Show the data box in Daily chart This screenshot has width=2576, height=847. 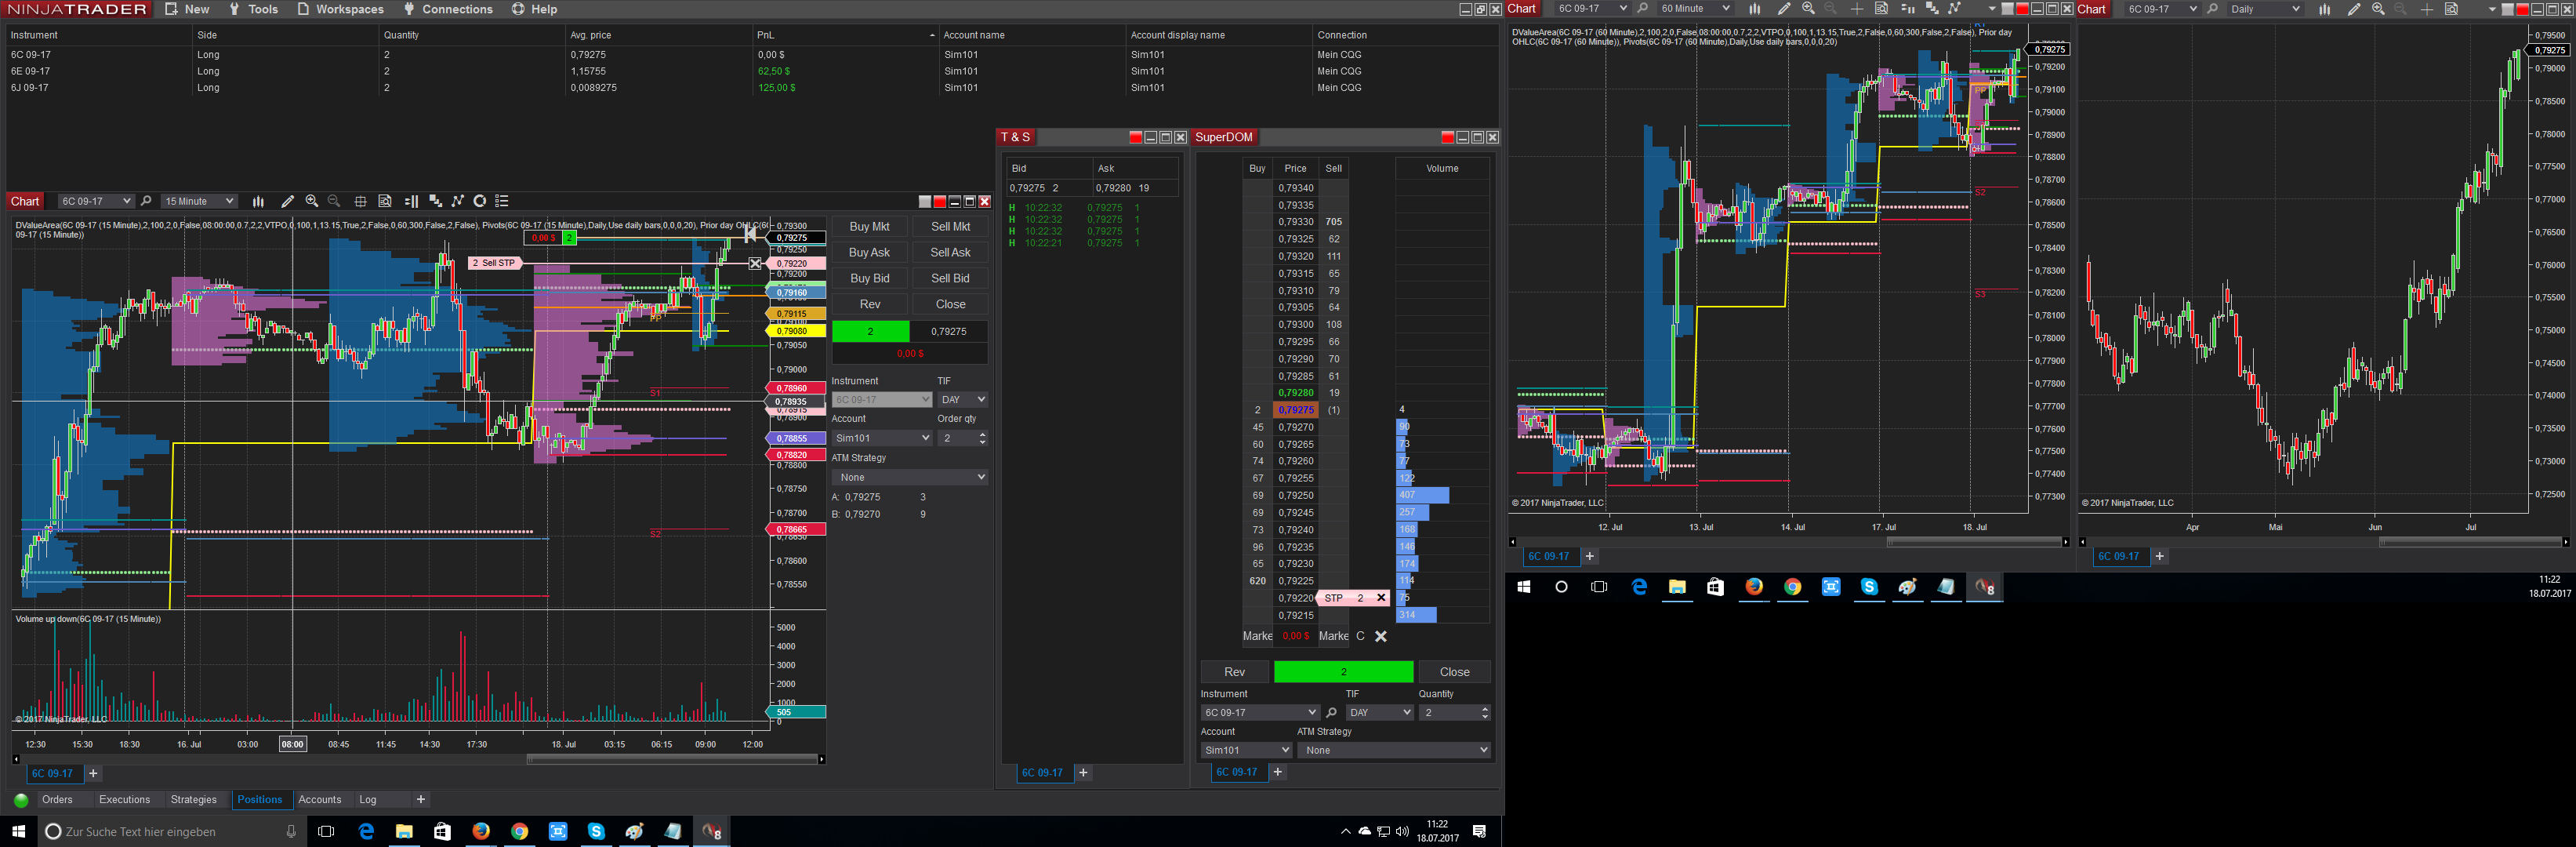click(x=2451, y=9)
